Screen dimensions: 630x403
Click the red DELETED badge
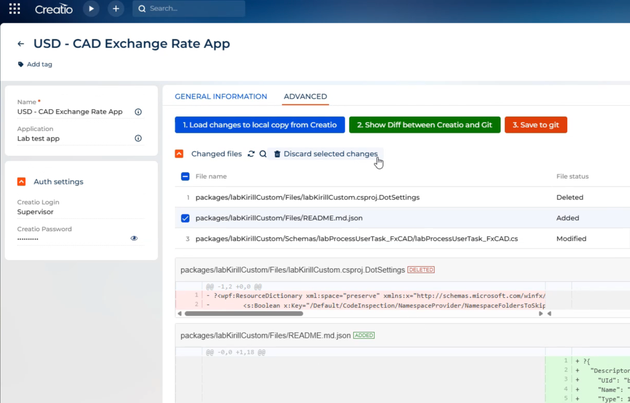coord(421,270)
